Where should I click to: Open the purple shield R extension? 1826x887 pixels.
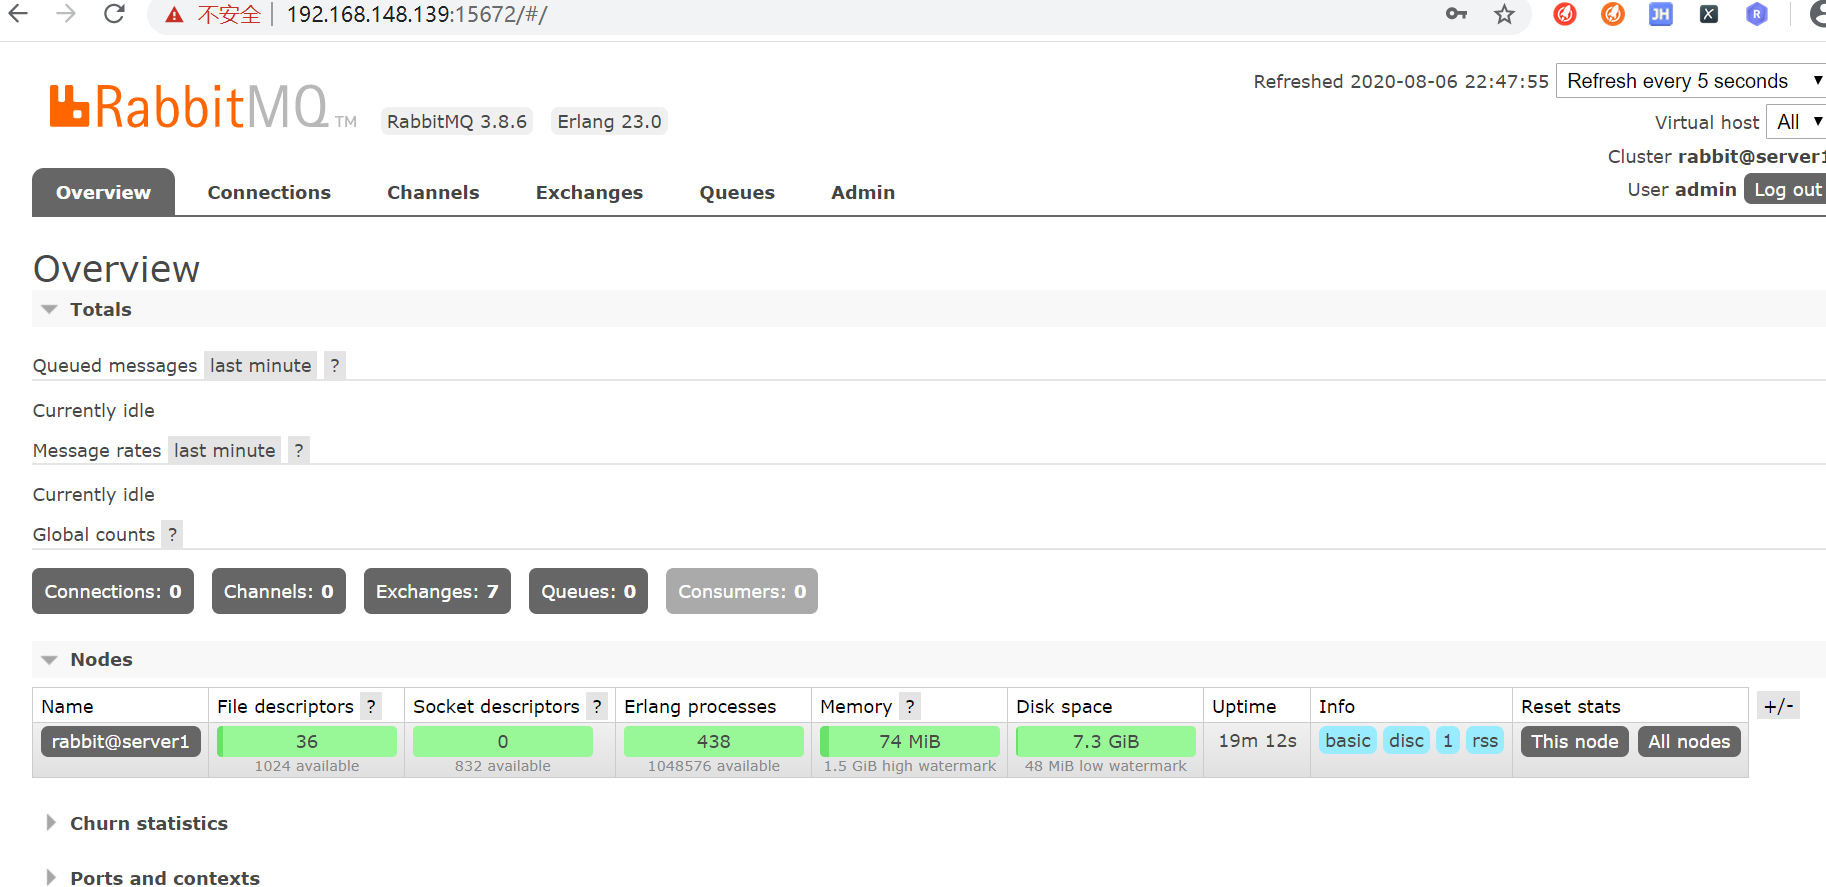(x=1757, y=14)
